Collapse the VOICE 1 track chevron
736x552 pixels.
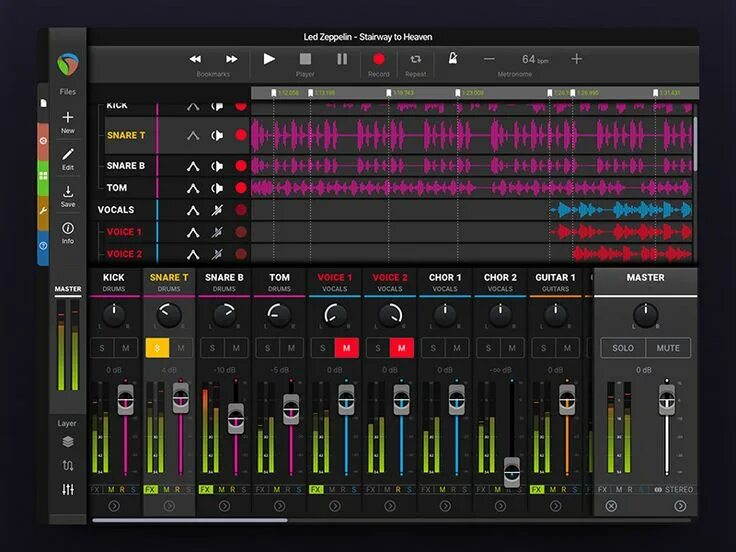193,232
